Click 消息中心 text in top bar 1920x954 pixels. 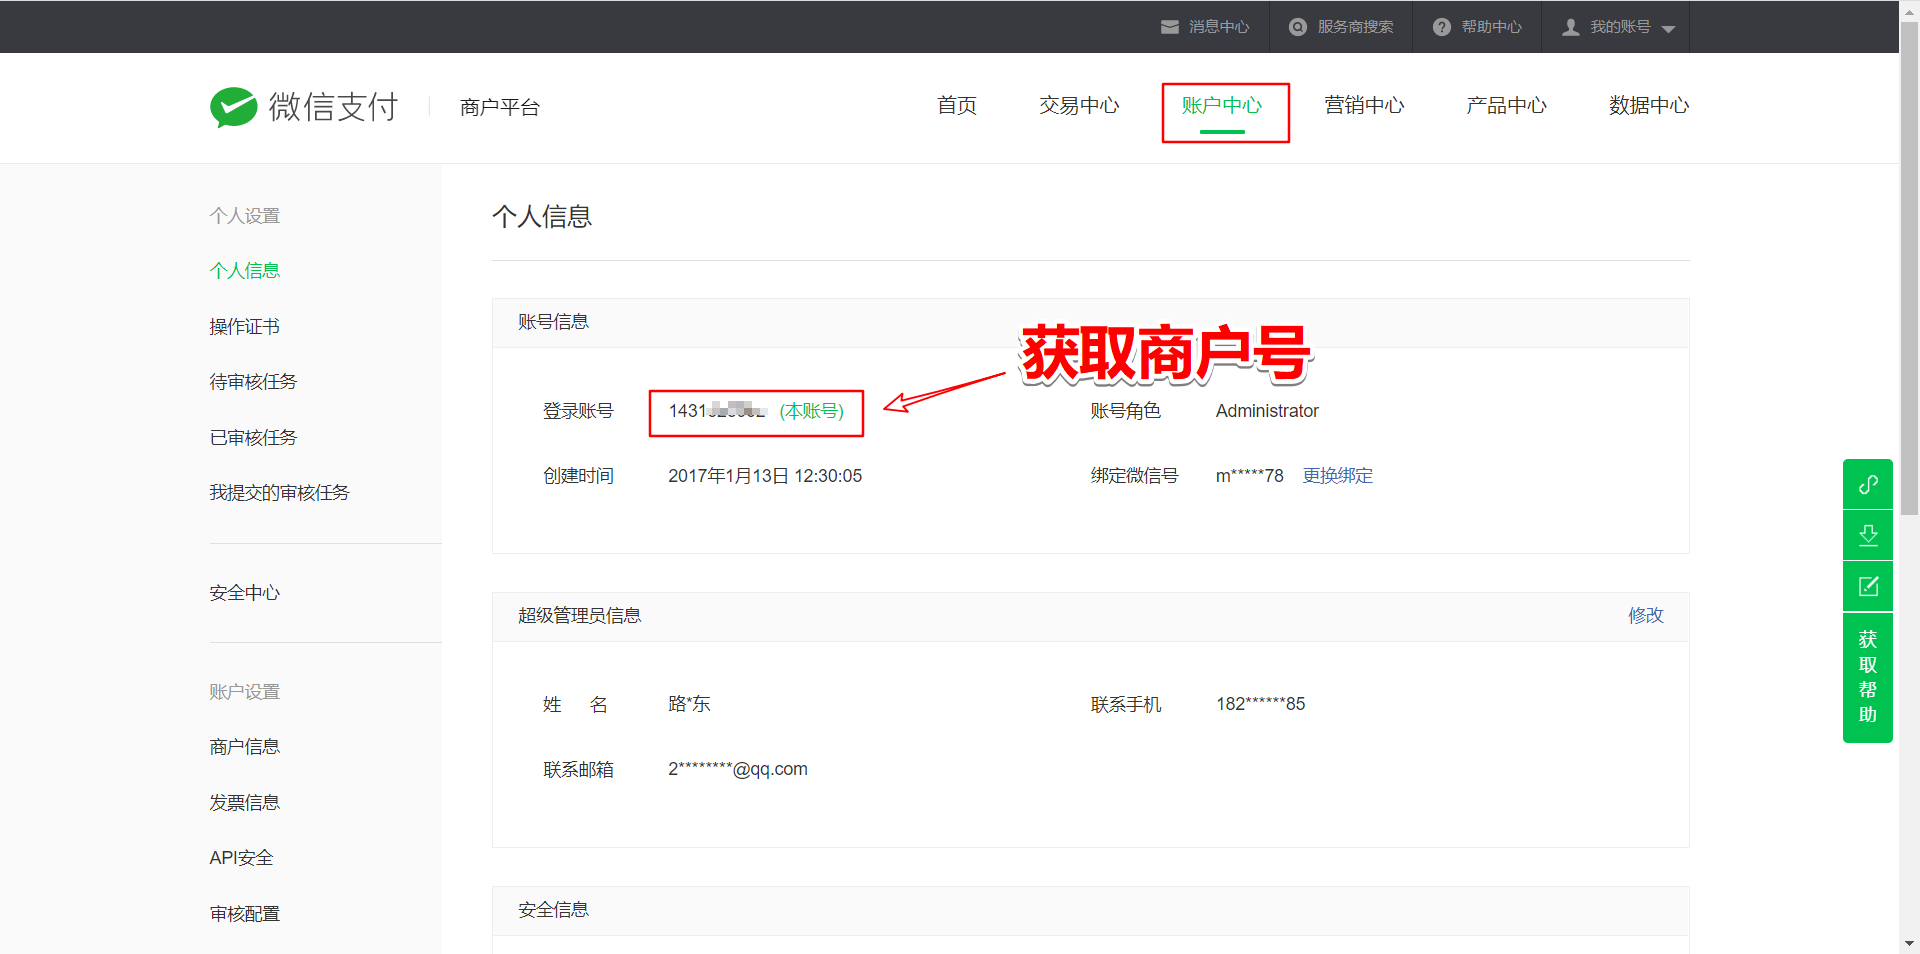(1219, 27)
